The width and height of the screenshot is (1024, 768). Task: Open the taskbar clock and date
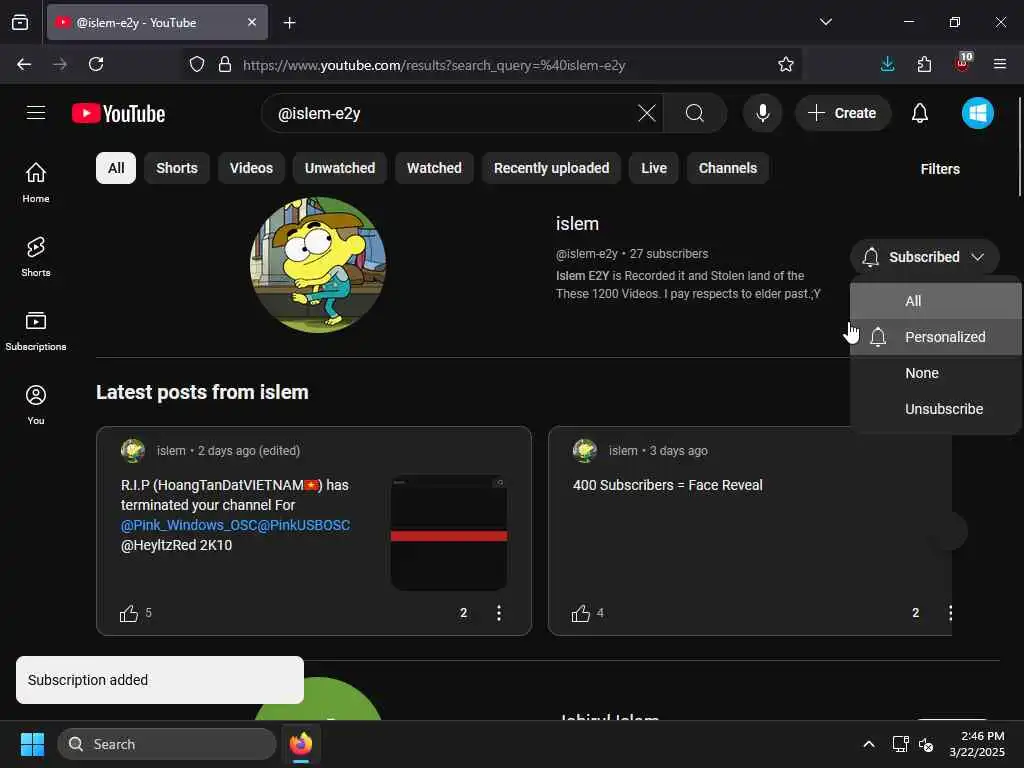tap(977, 744)
